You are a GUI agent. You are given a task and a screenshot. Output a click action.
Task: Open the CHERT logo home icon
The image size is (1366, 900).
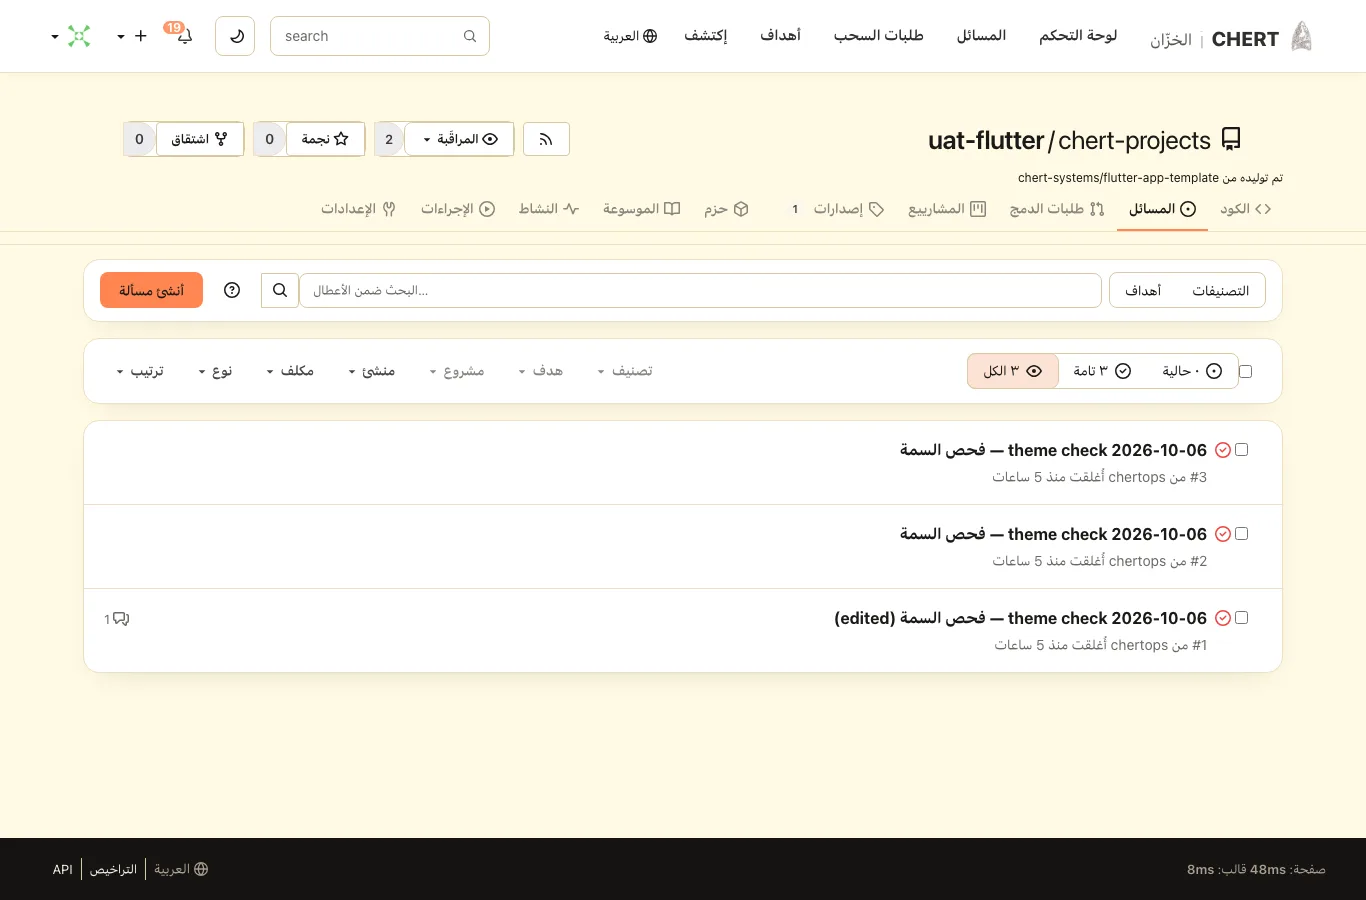[1301, 36]
